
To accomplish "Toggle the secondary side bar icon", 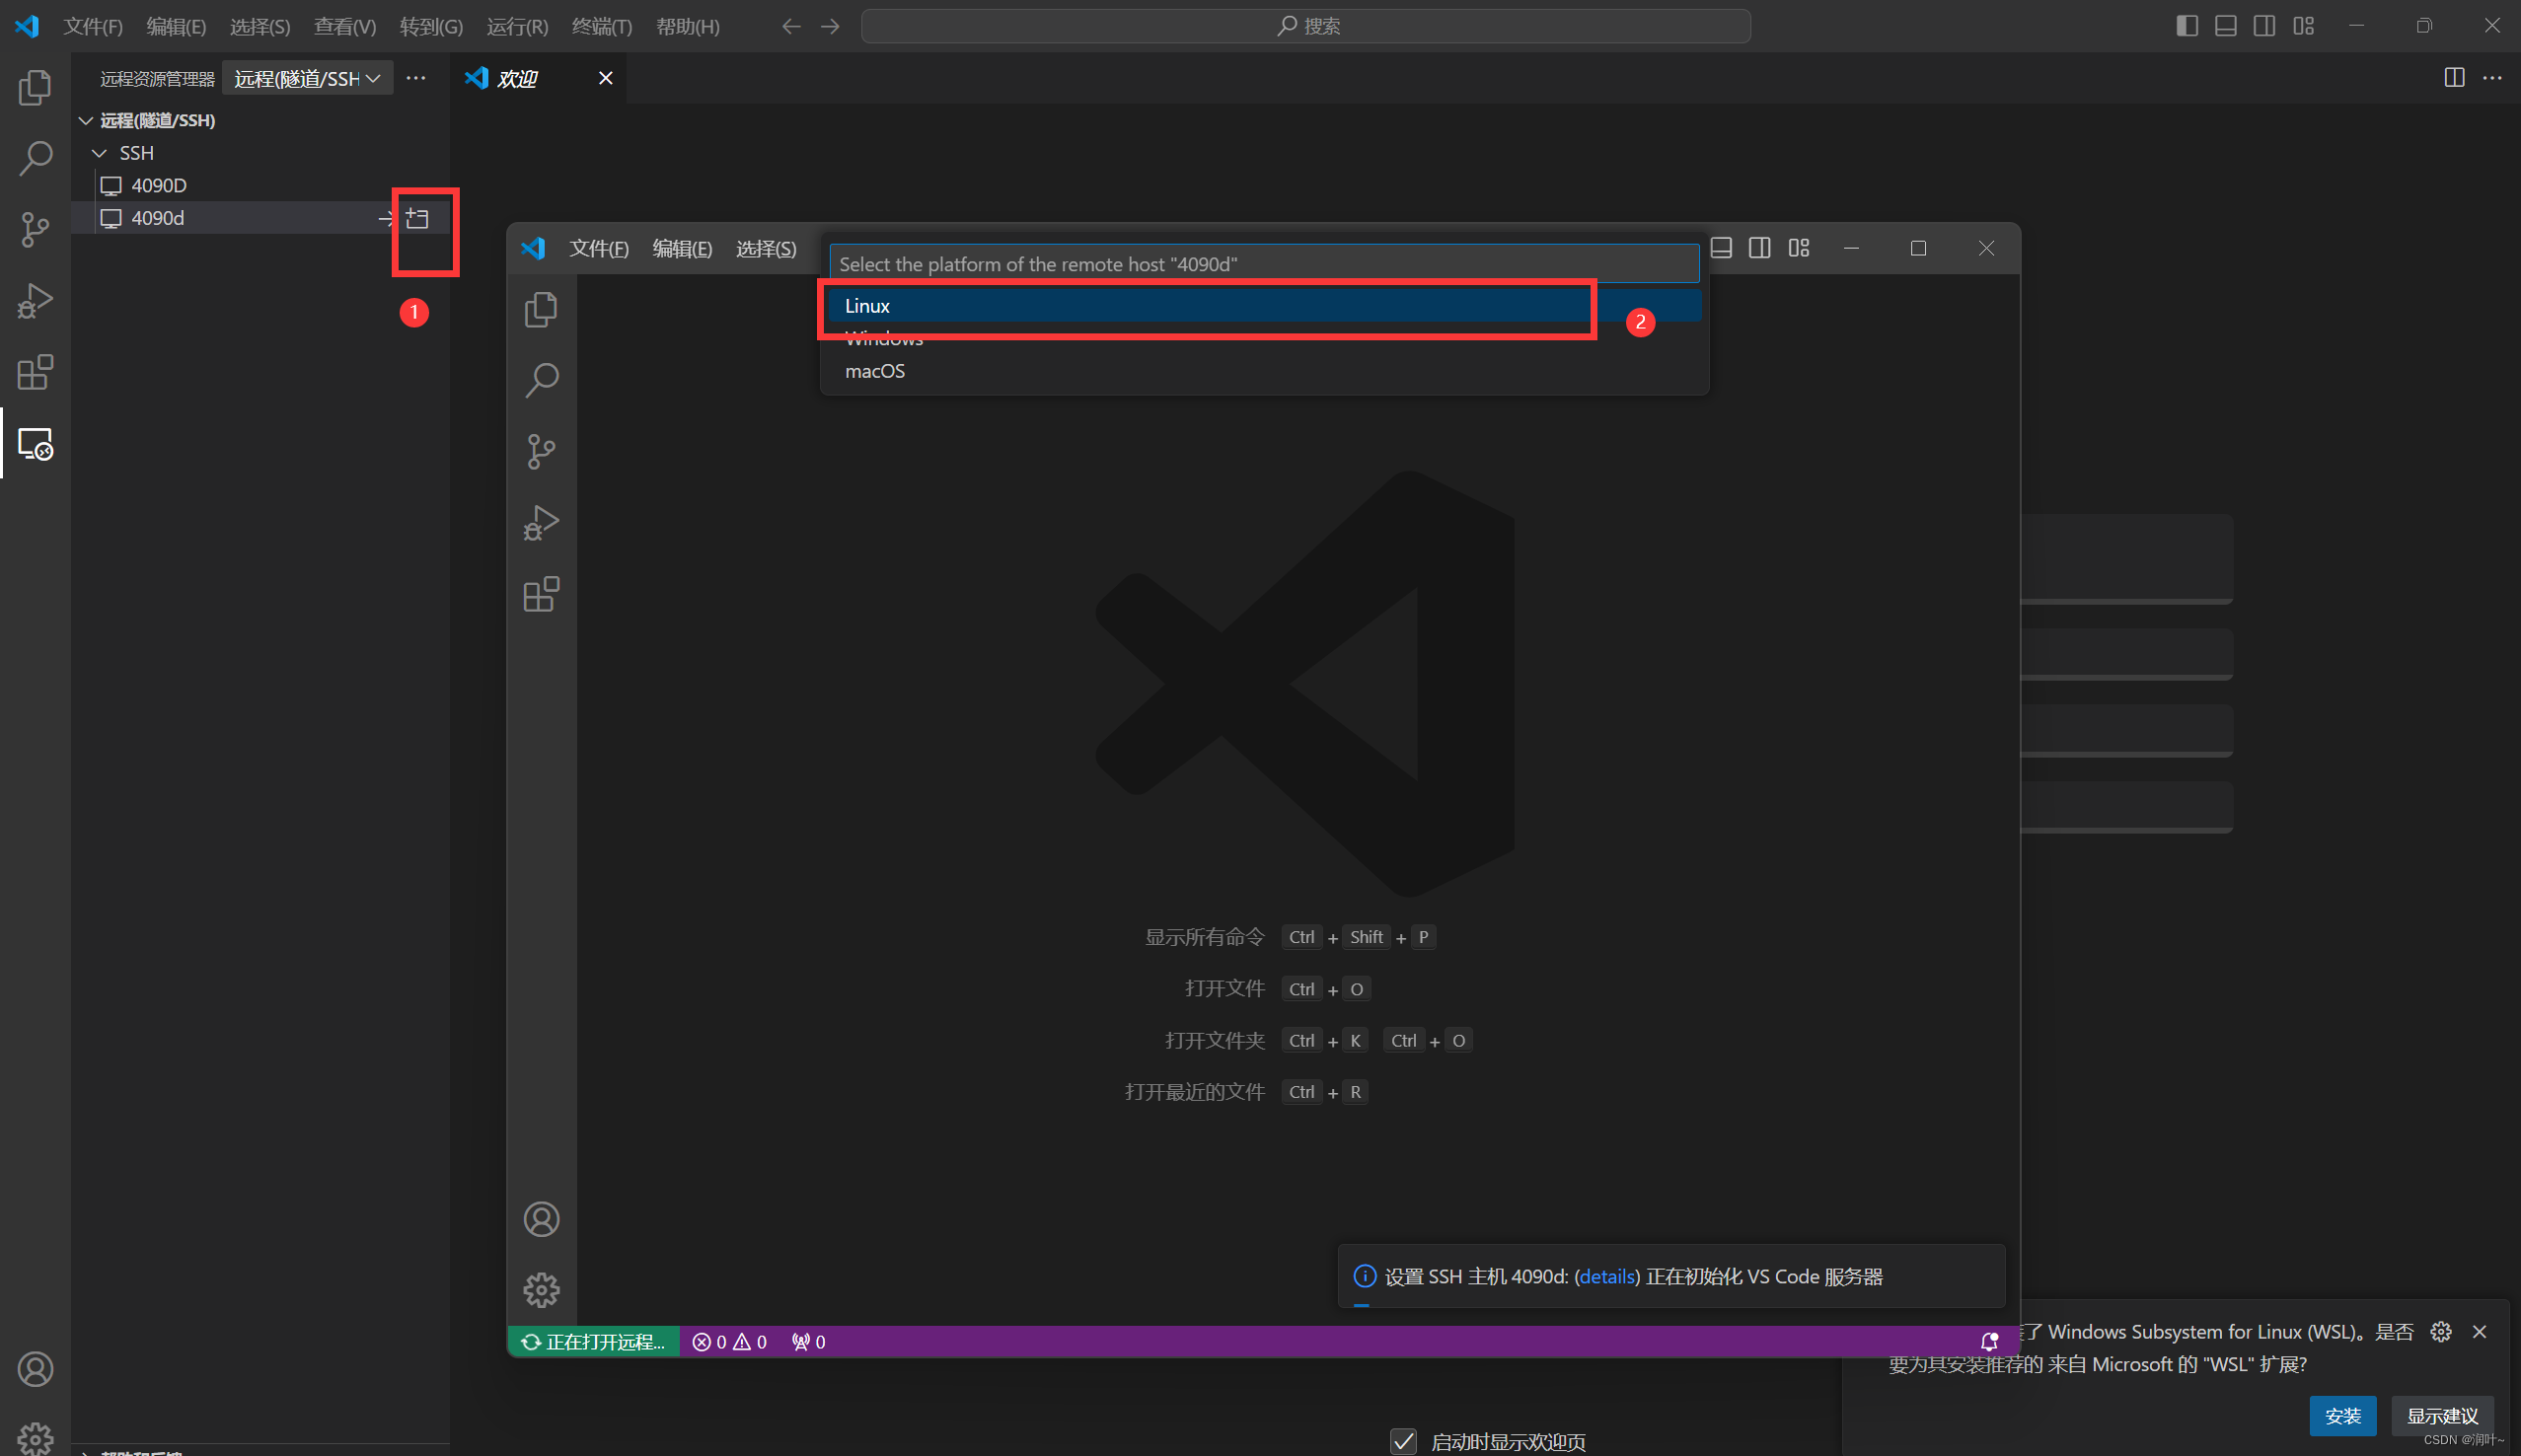I will coord(2264,25).
